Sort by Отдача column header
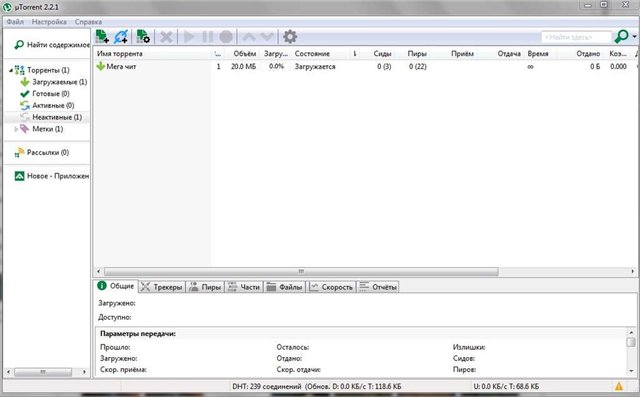Screen dimensions: 640x397 (x=509, y=54)
